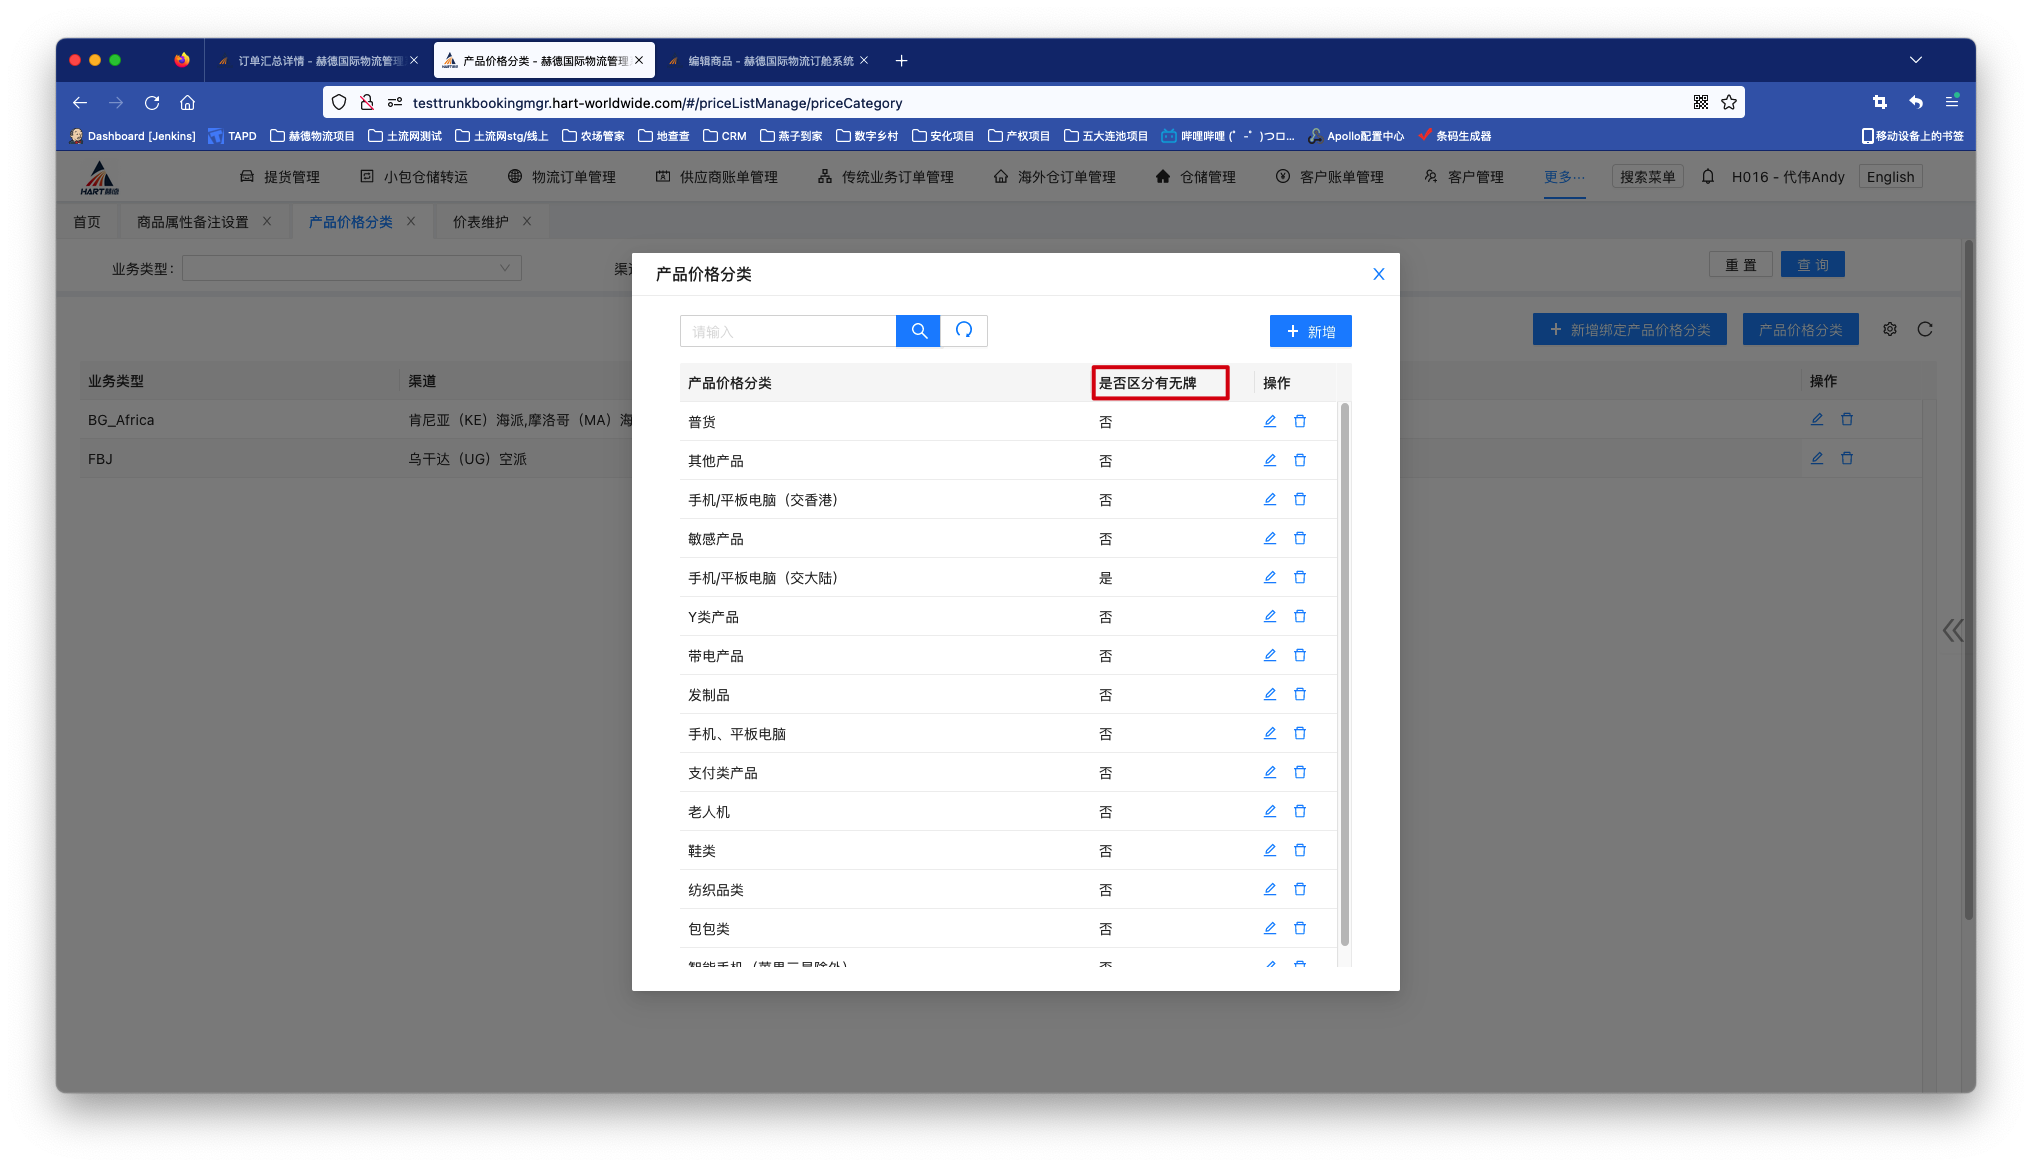This screenshot has height=1167, width=2032.
Task: Switch to the 价表维护 tab
Action: click(481, 222)
